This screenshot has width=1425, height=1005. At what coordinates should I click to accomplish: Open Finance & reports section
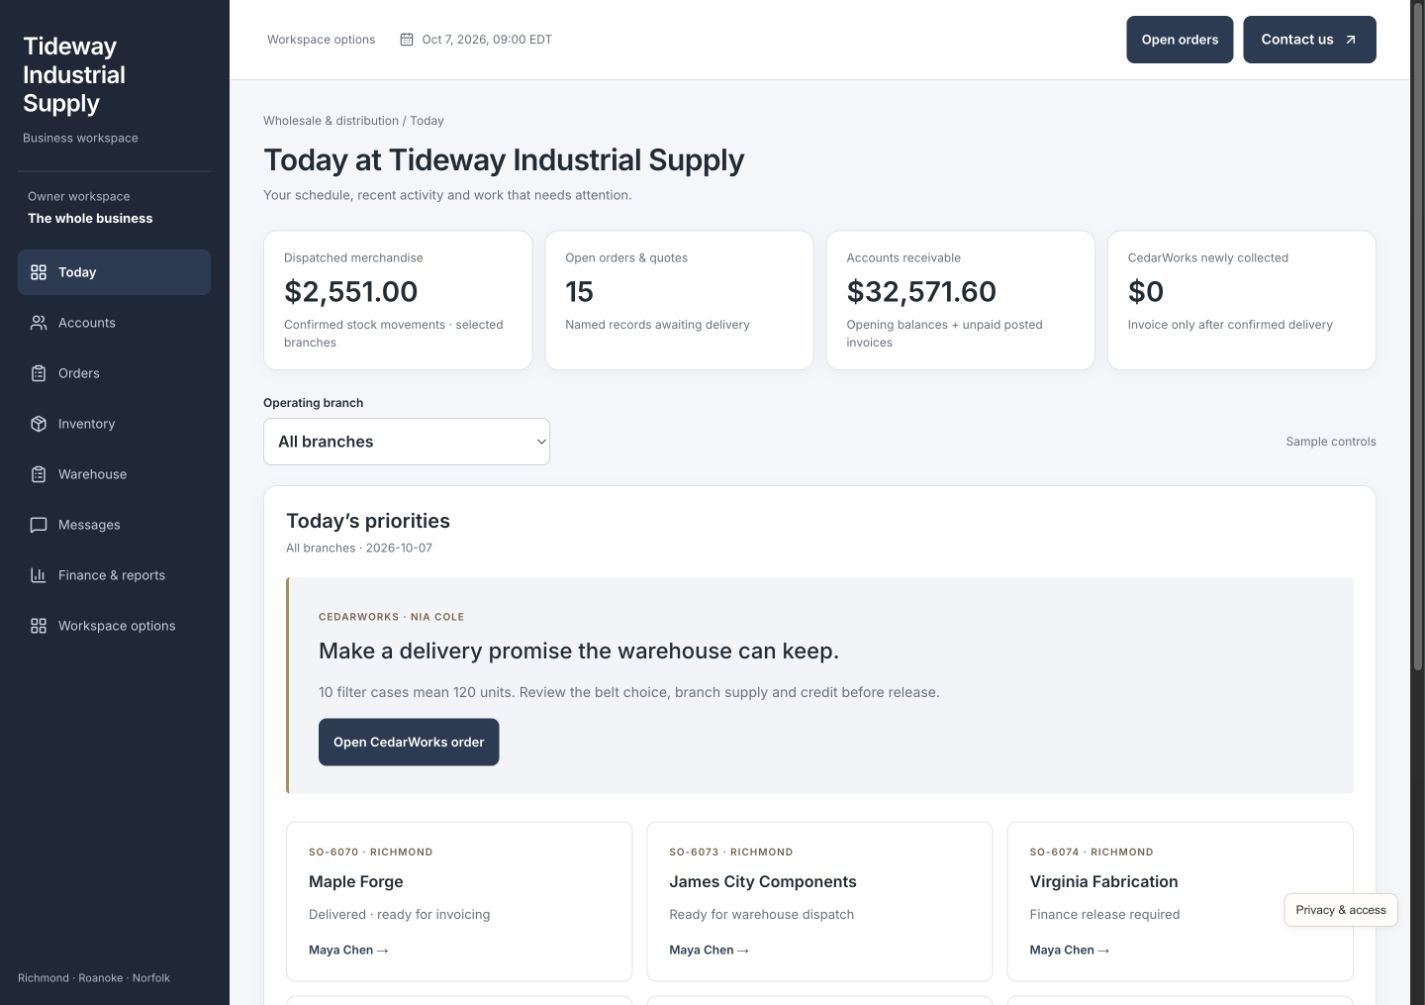point(114,575)
